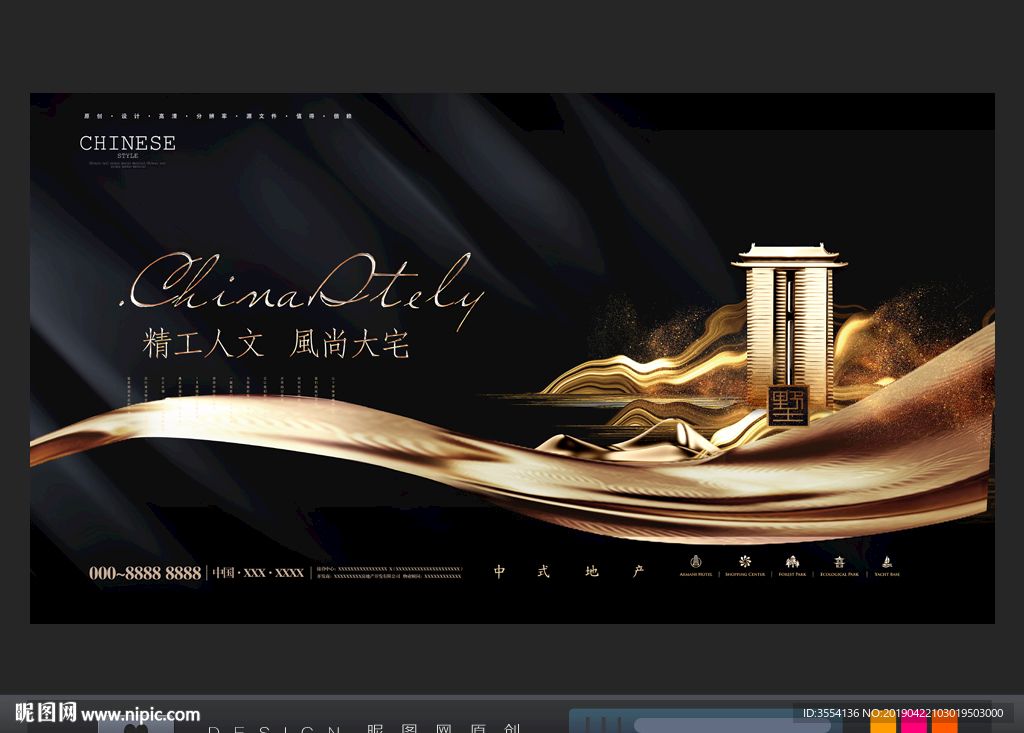Click the Forest Park icon
The height and width of the screenshot is (733, 1024).
(792, 562)
